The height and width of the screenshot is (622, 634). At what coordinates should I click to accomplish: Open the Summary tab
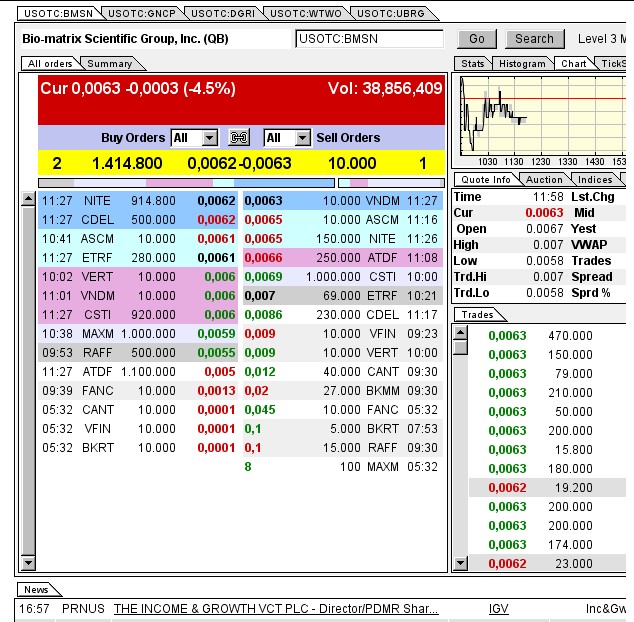[x=110, y=63]
